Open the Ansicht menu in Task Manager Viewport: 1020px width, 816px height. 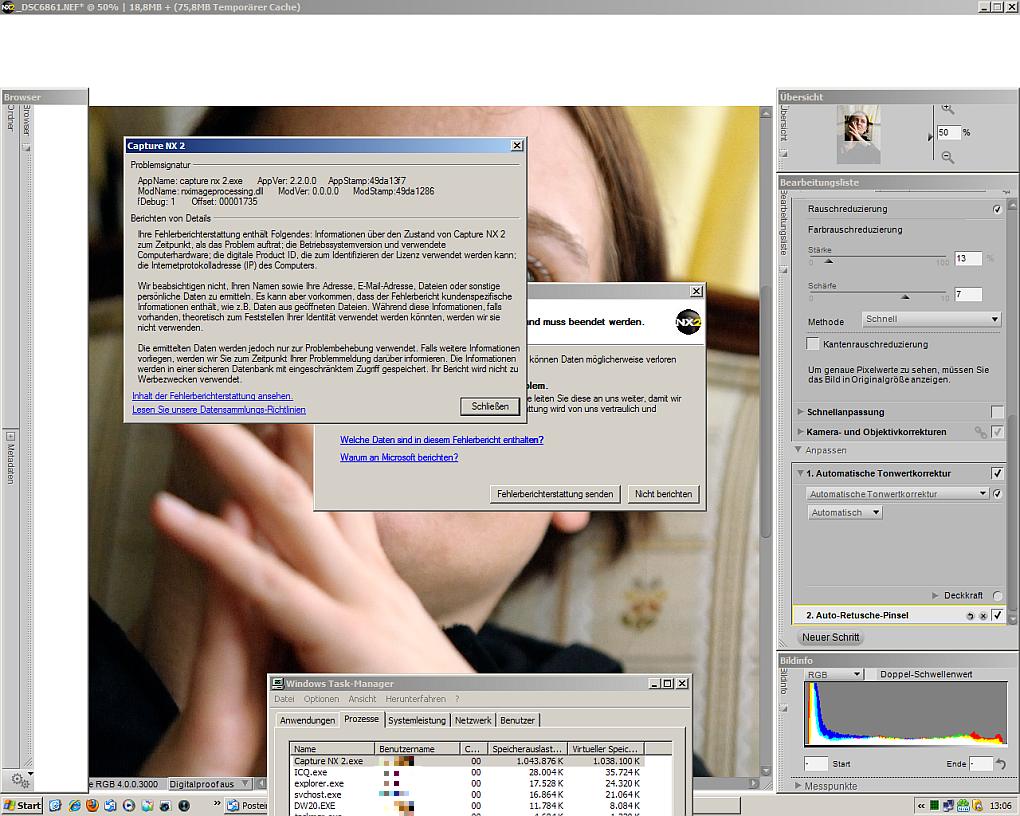point(362,699)
